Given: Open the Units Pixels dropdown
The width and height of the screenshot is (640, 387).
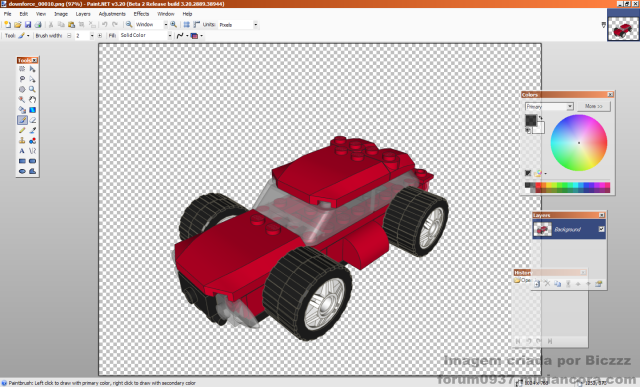Looking at the screenshot, I should 256,24.
